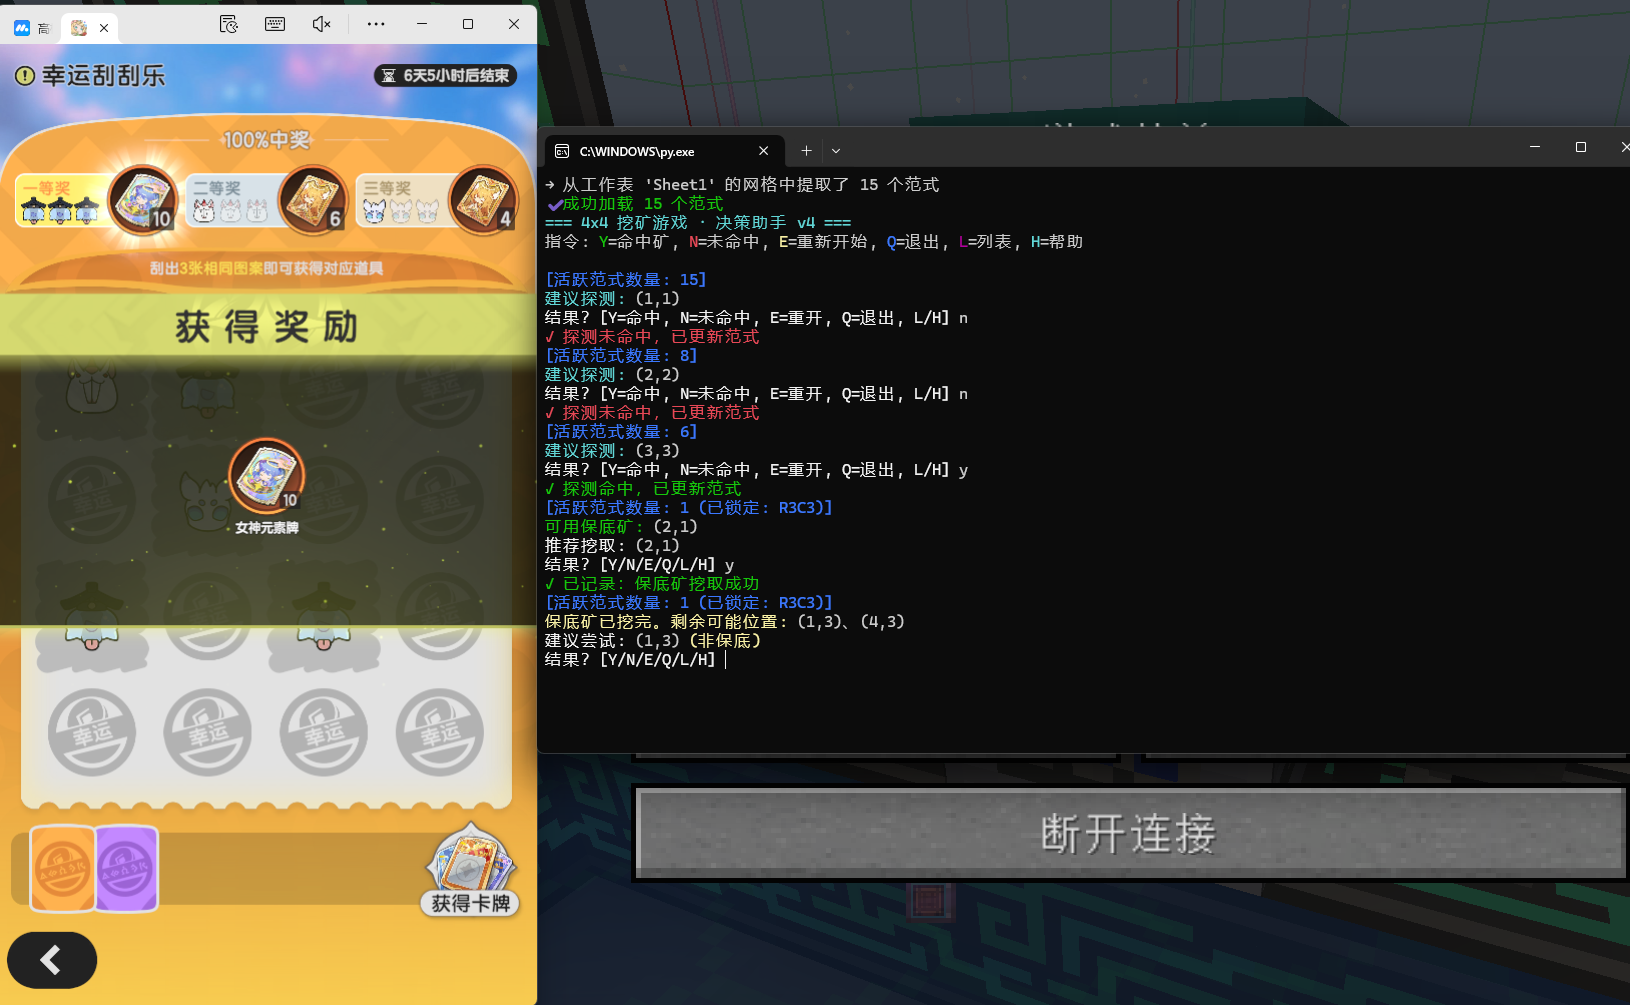
Task: Open the keyboard mapping icon in title bar
Action: coord(275,24)
